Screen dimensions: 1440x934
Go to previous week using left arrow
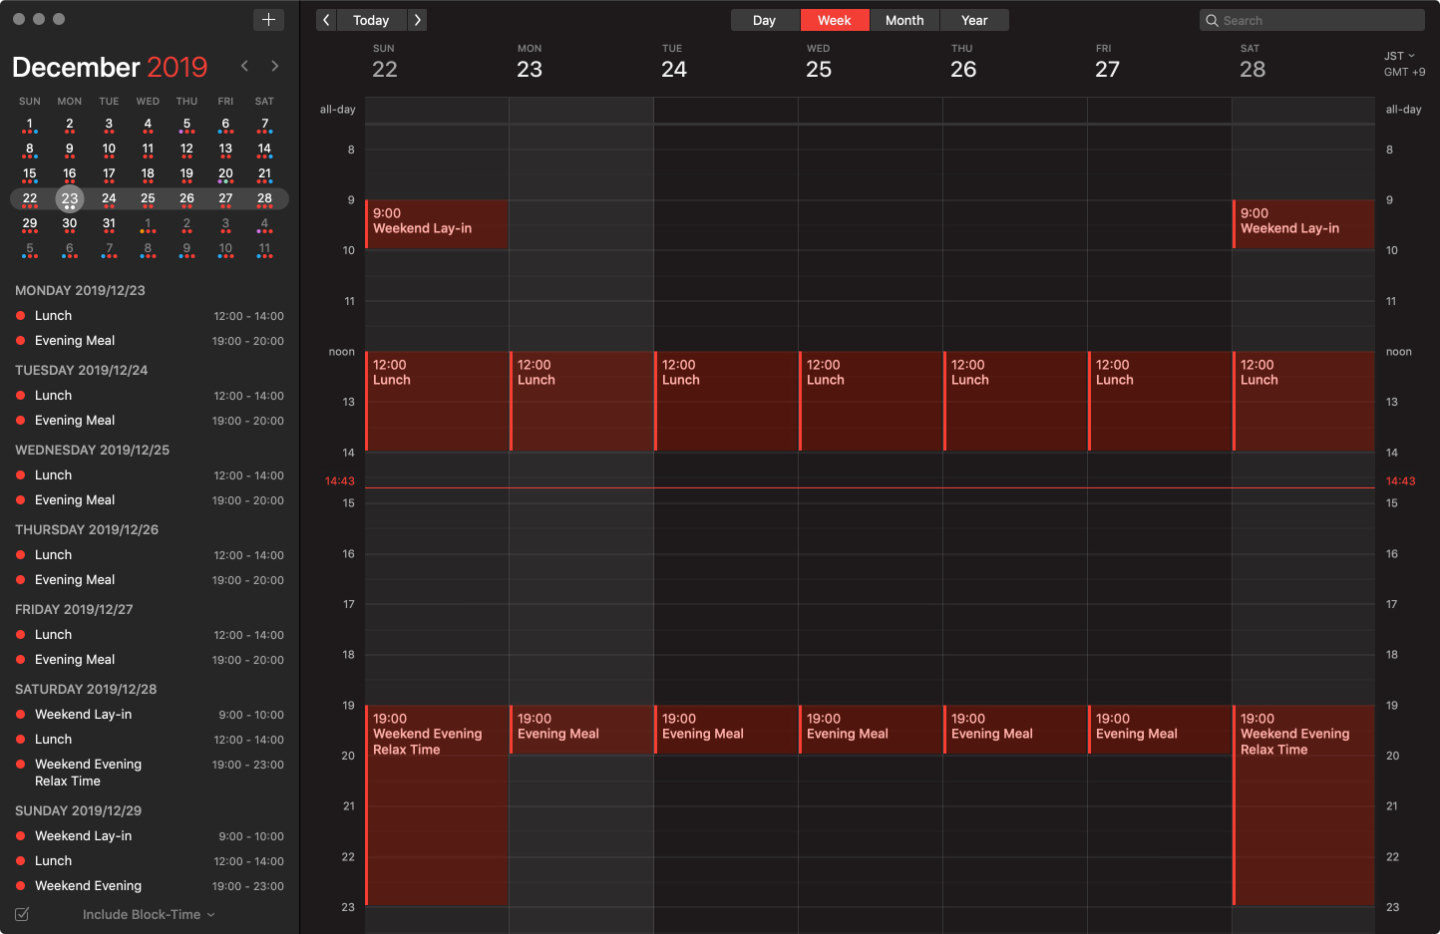pyautogui.click(x=326, y=20)
